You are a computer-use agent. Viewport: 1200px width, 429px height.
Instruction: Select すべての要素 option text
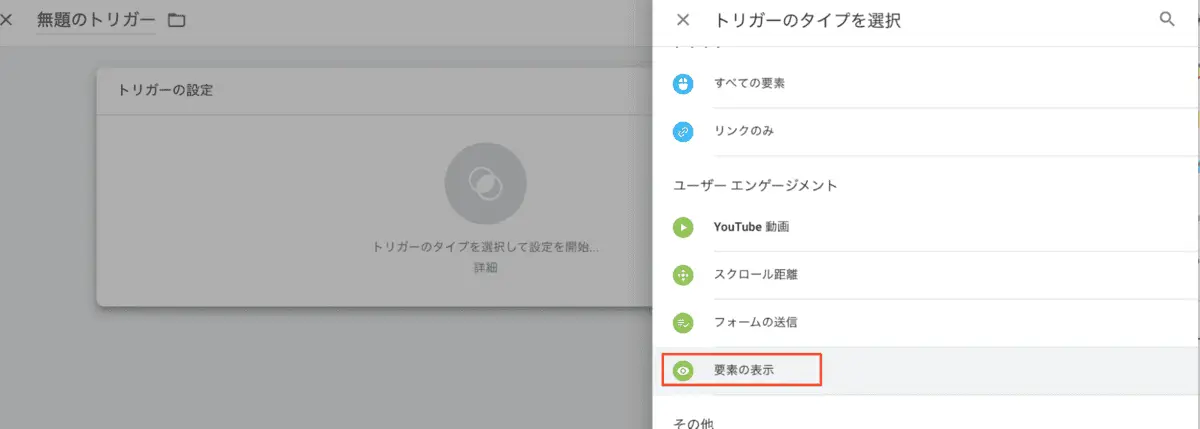click(749, 84)
